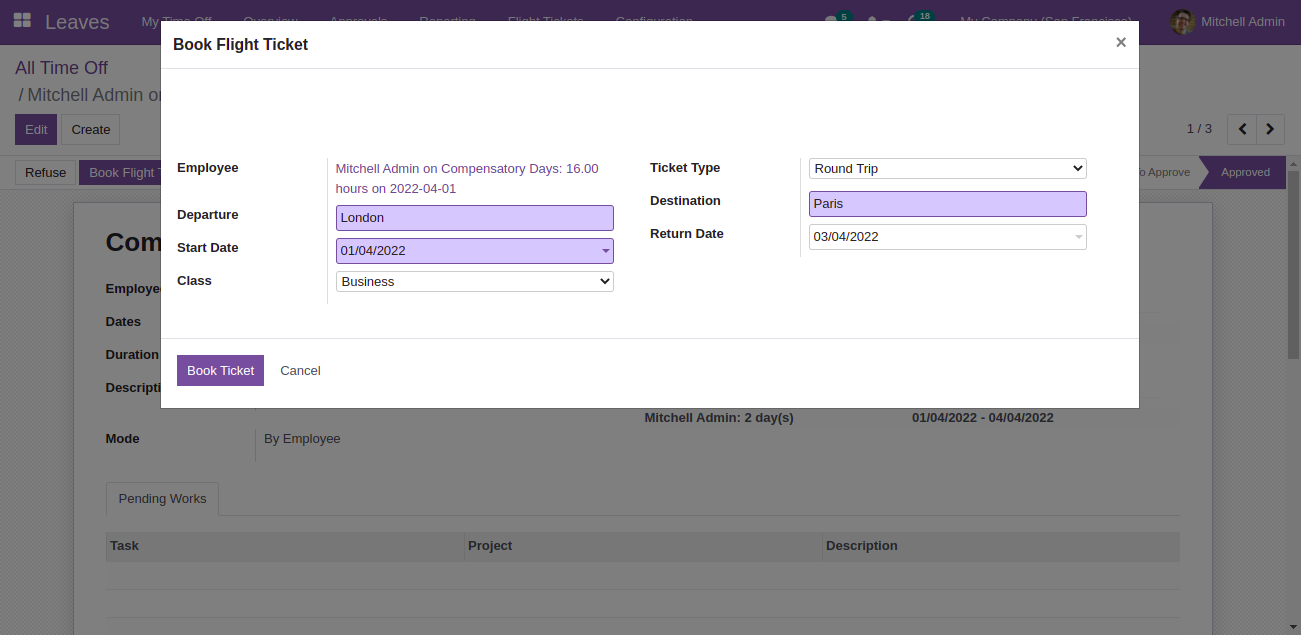
Task: Click the Destination field containing Paris
Action: [947, 204]
